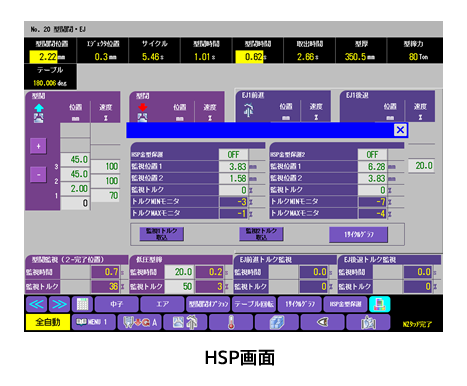
Task: Click 型厚 350.5 mm readout
Action: coord(360,57)
